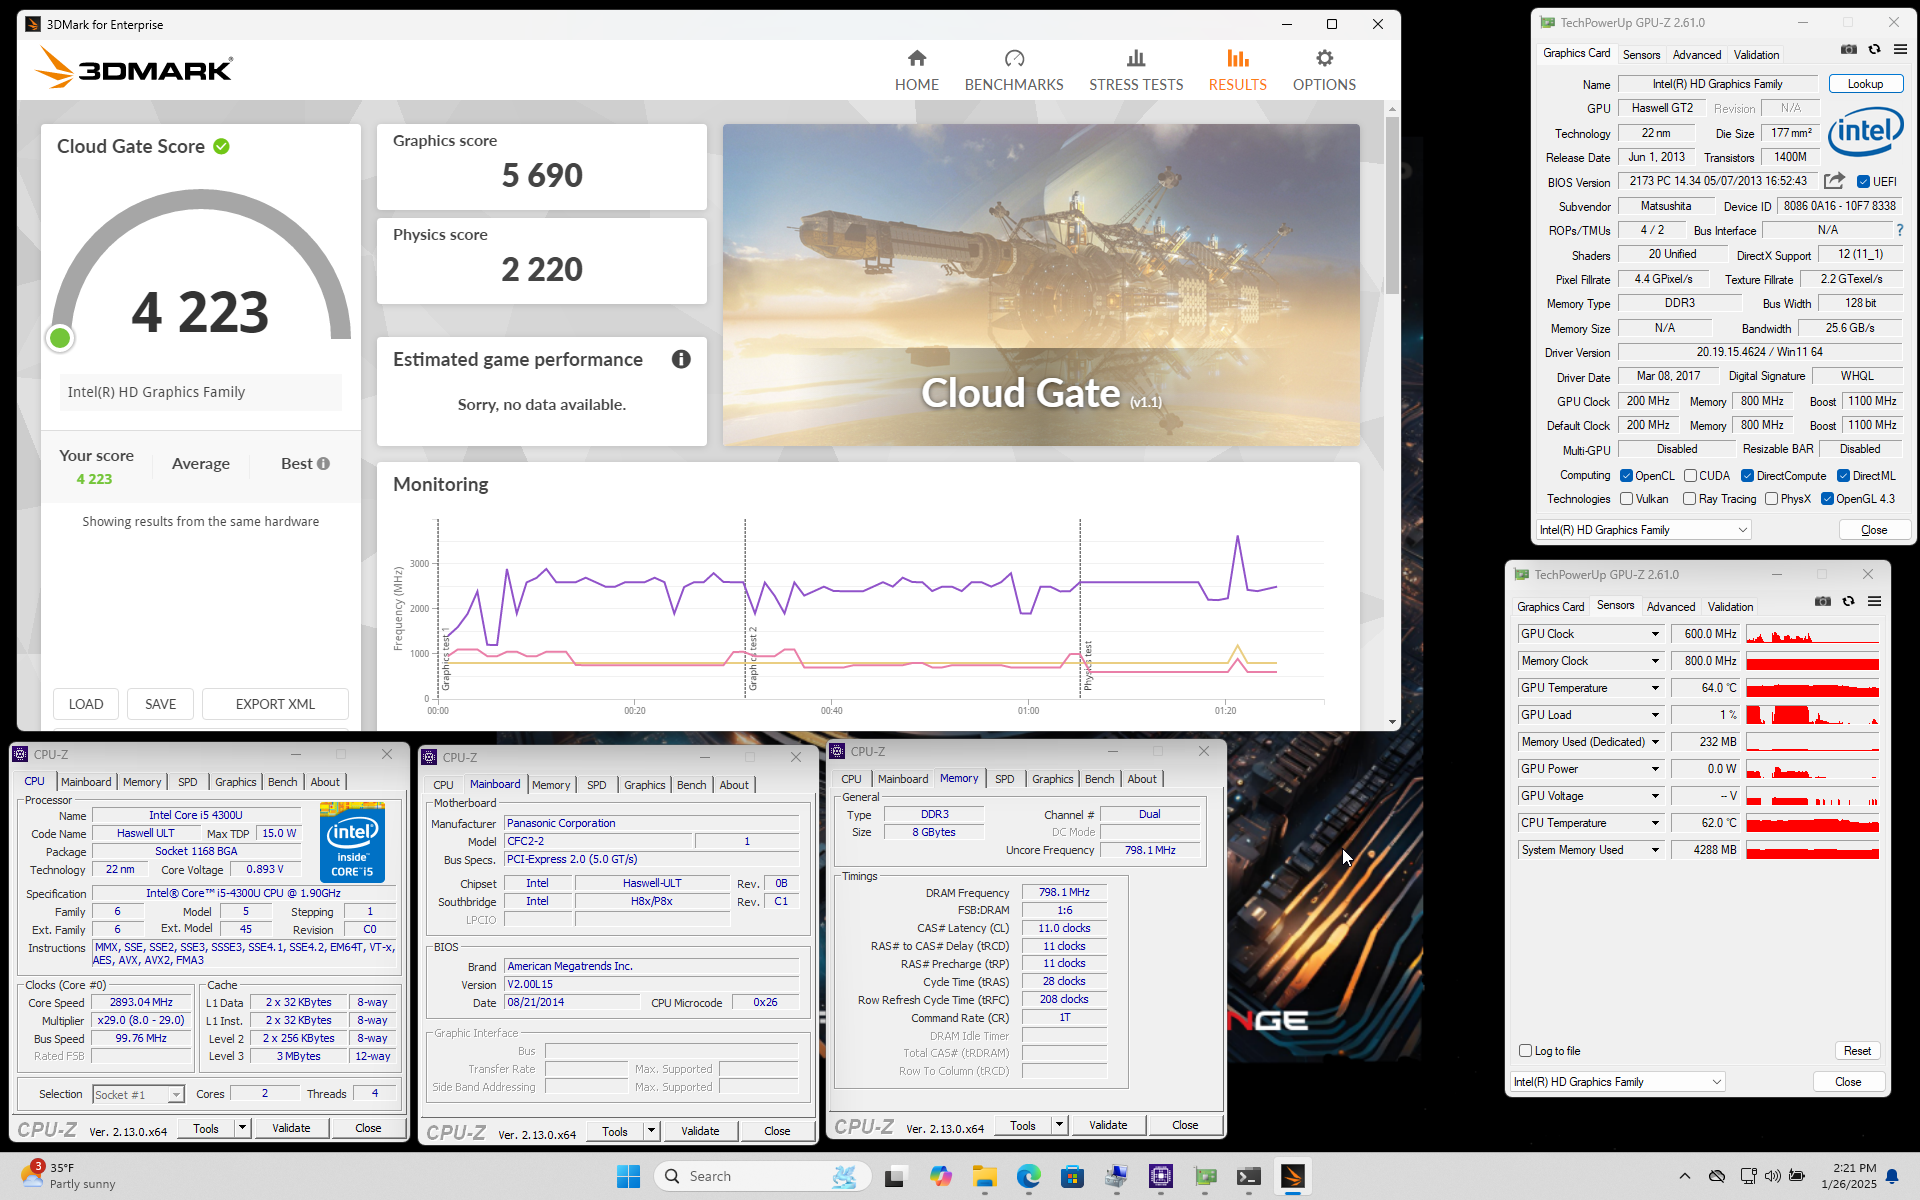
Task: Open the GPU Power sensor dropdown
Action: tap(1655, 769)
